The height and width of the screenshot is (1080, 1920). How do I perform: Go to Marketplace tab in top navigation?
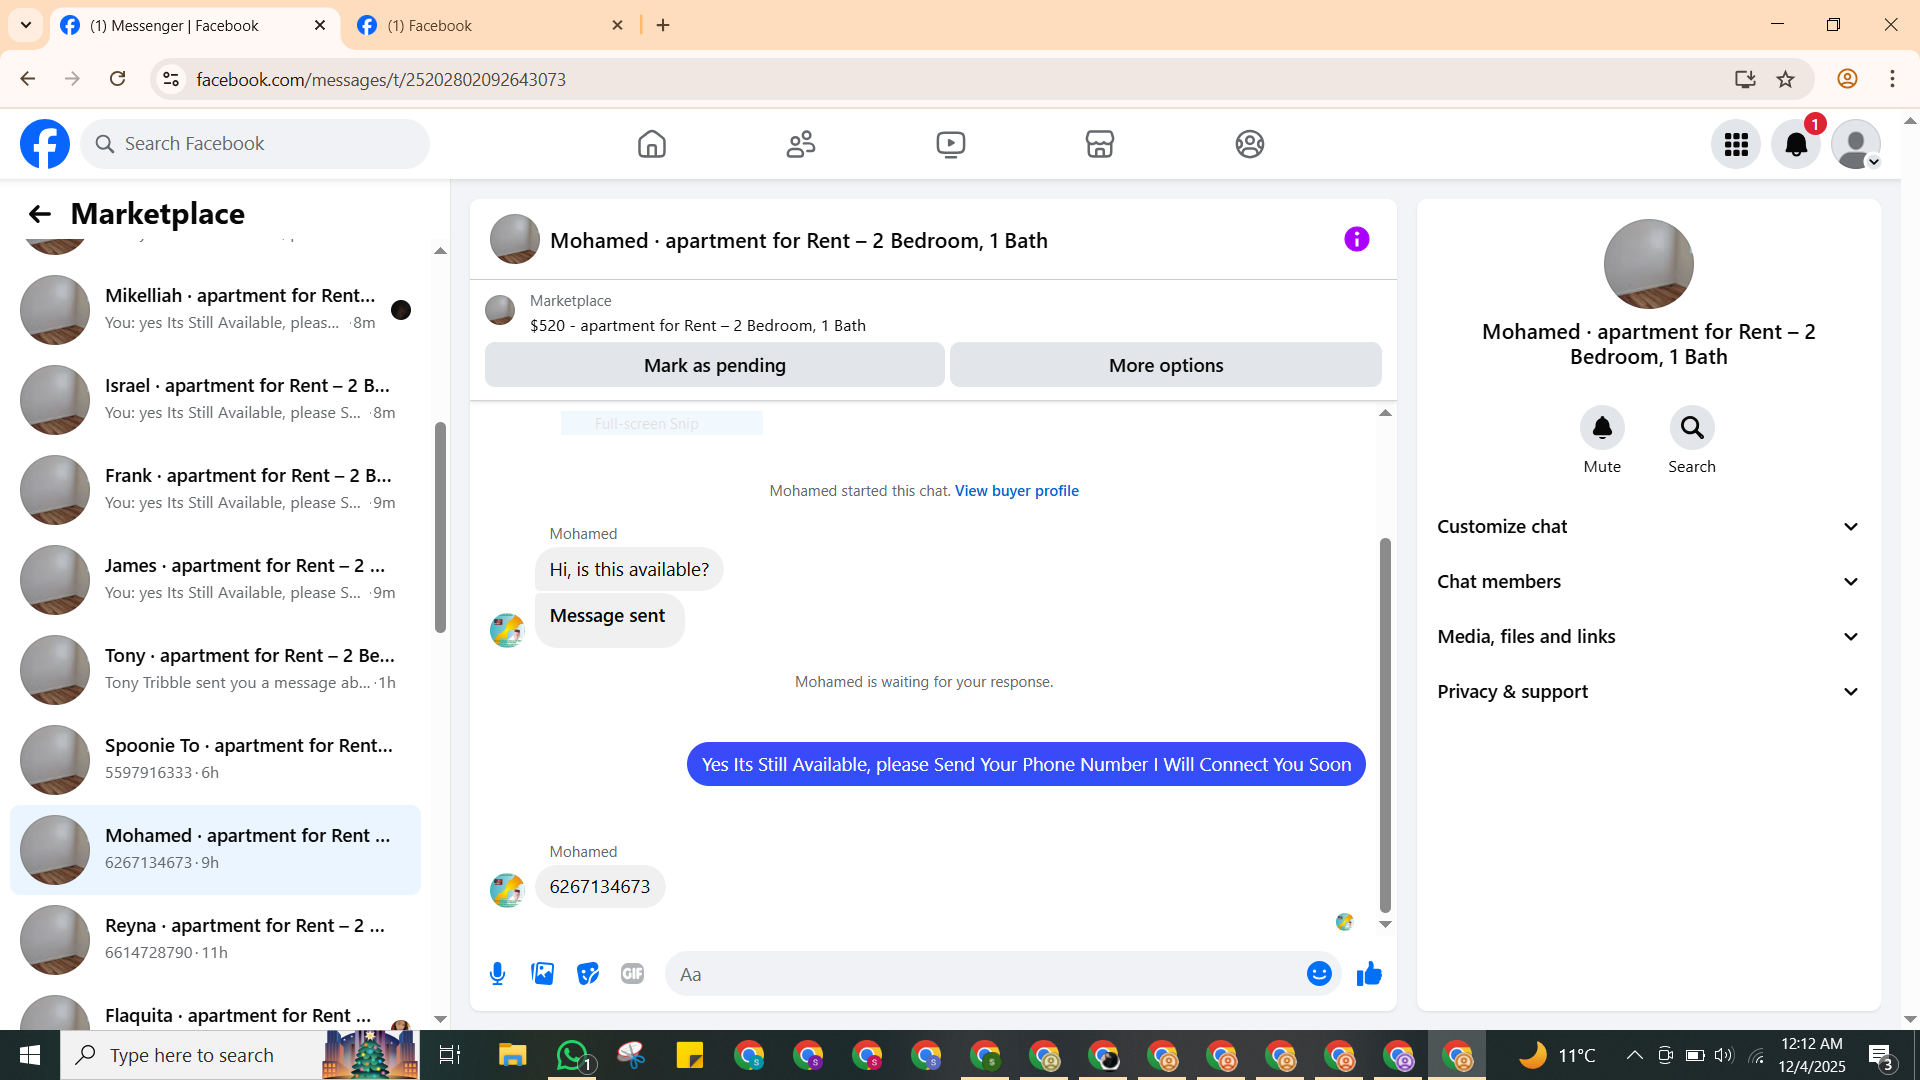point(1099,145)
